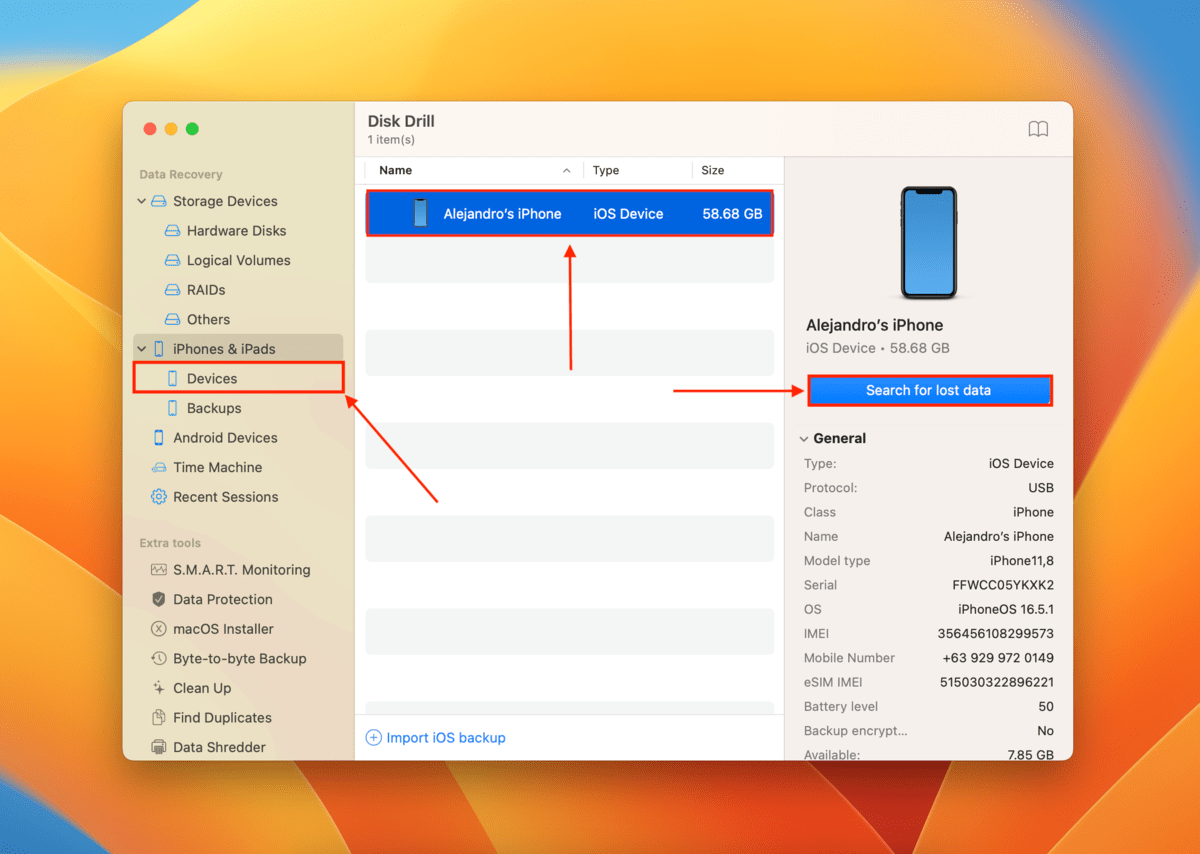The height and width of the screenshot is (854, 1200).
Task: Click the Backups phone icon
Action: click(173, 408)
